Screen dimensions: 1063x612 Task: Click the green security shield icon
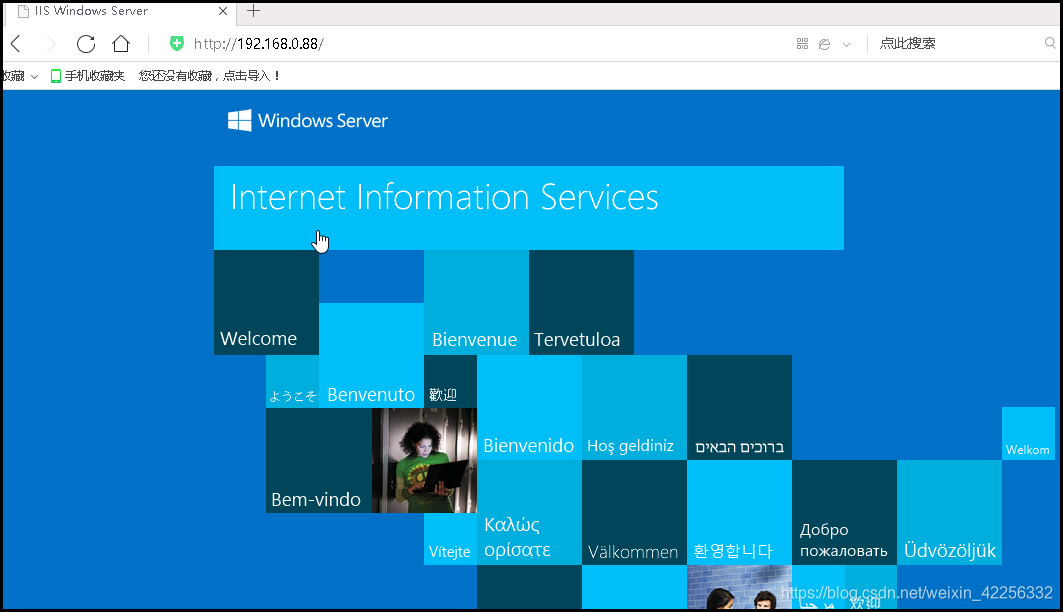coord(177,43)
